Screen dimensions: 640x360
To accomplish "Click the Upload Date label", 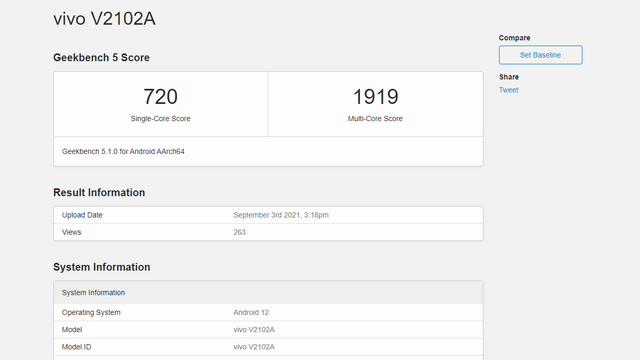I will (82, 215).
